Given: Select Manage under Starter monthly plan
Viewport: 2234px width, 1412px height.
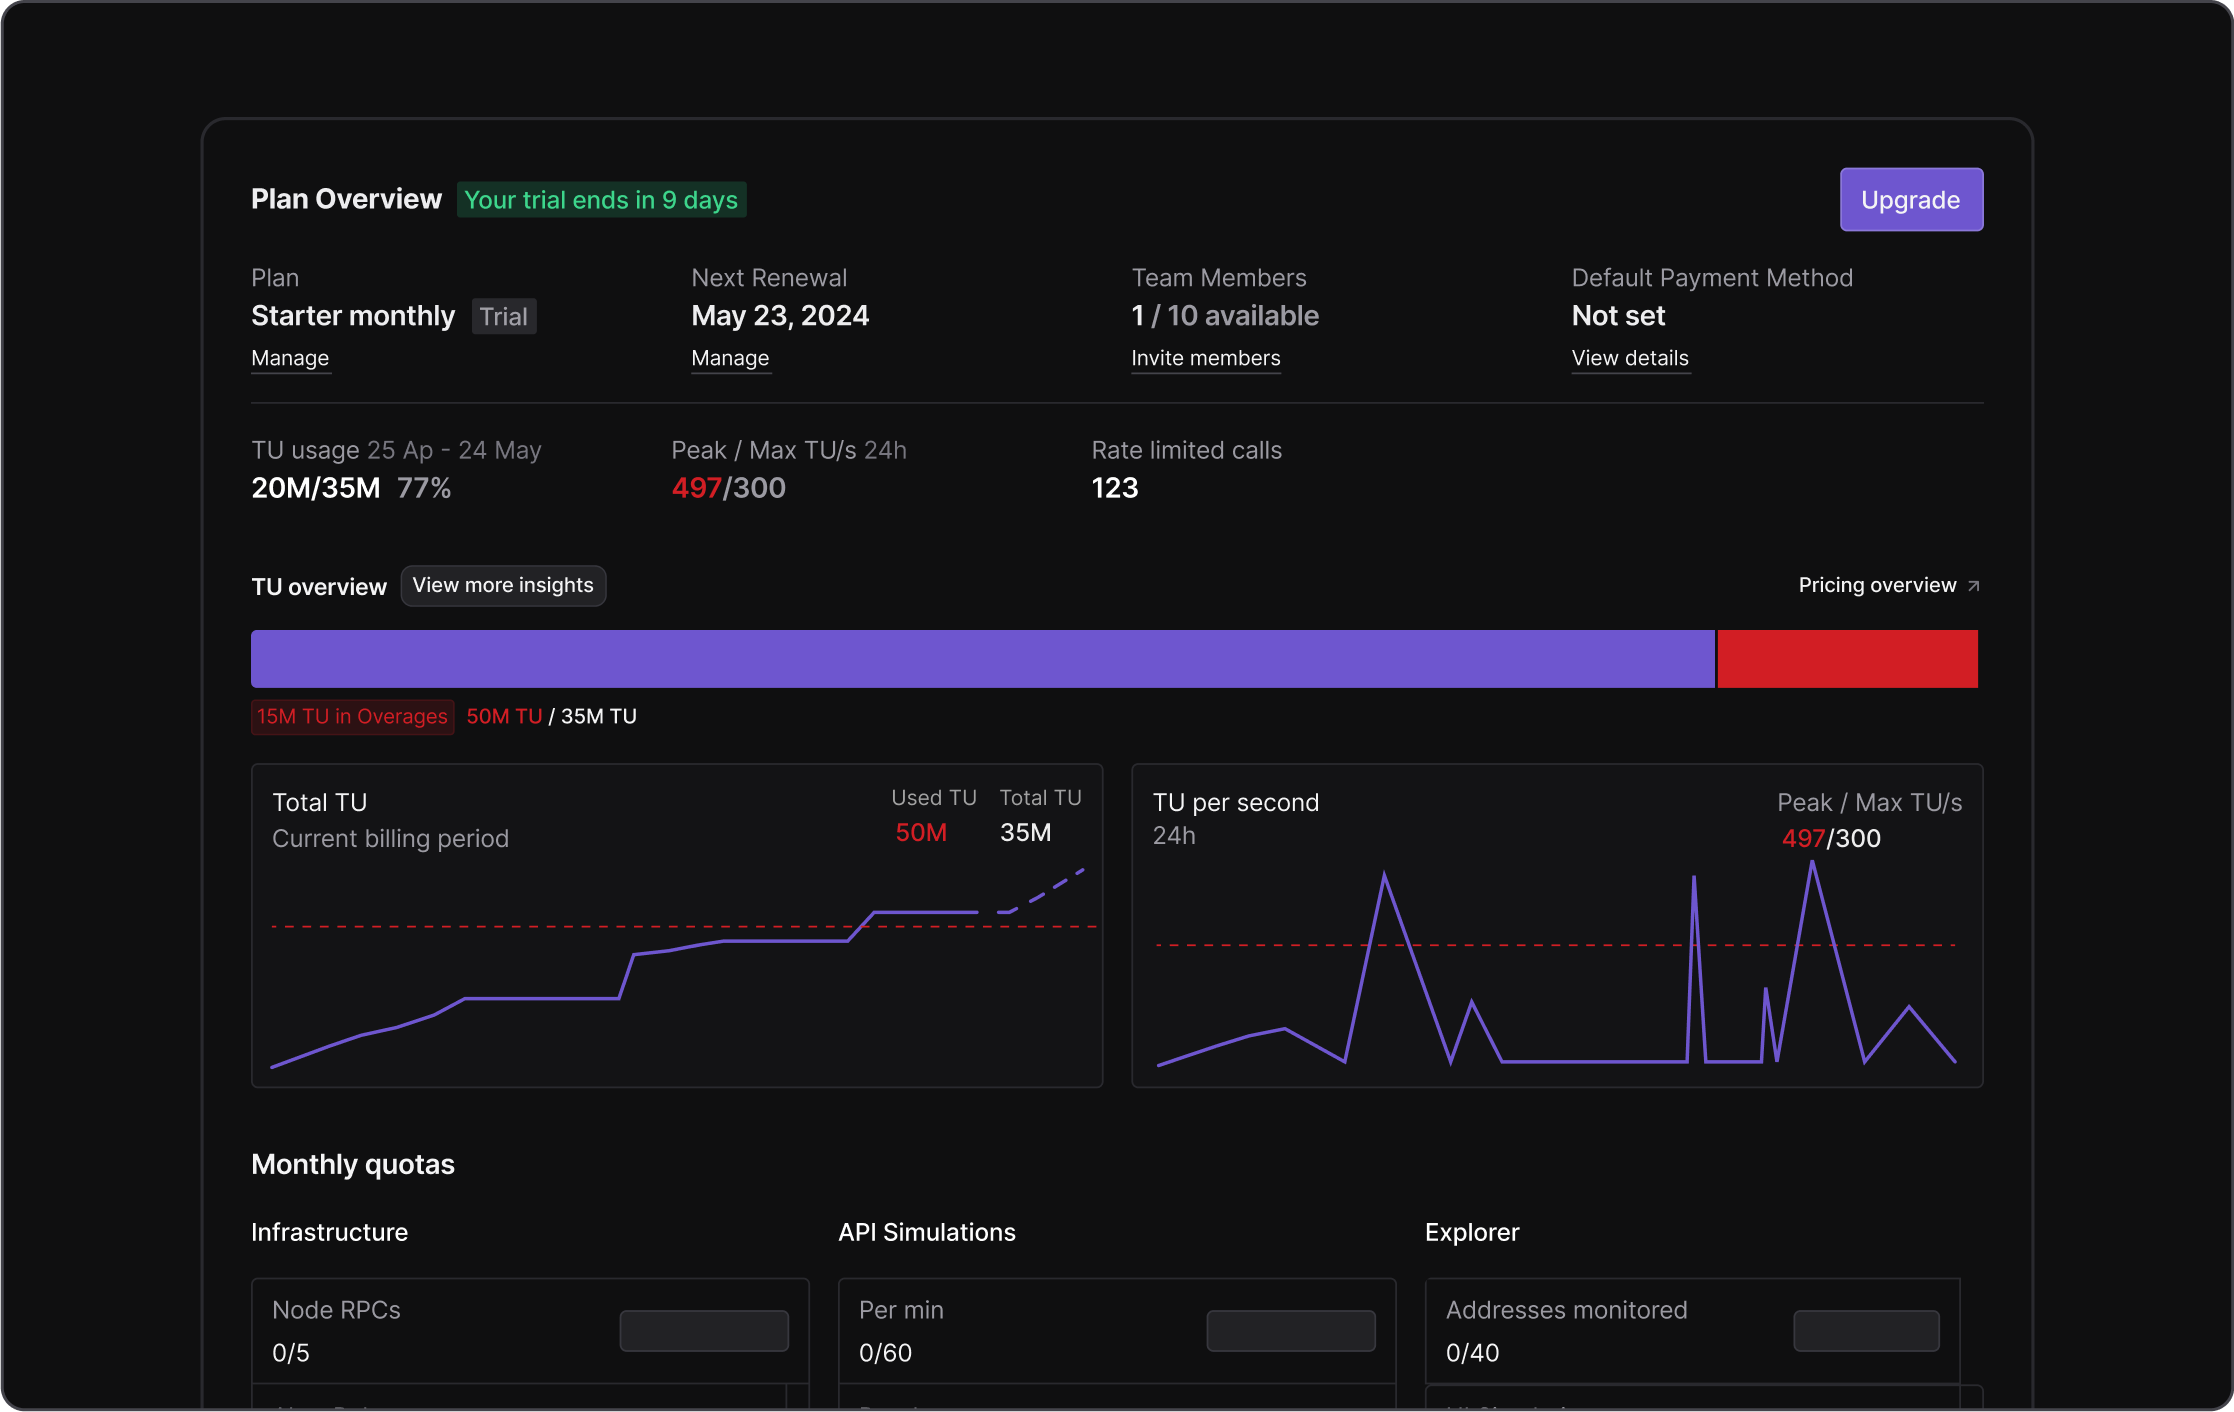Looking at the screenshot, I should pyautogui.click(x=290, y=358).
